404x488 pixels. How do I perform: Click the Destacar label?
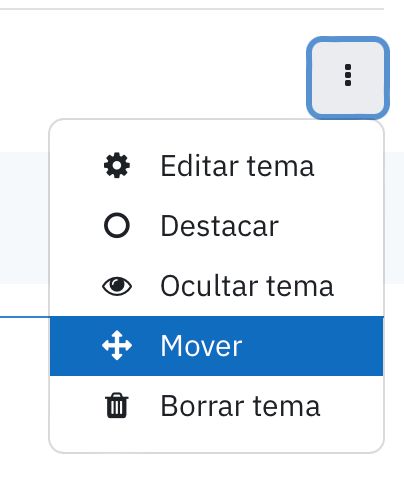click(219, 226)
